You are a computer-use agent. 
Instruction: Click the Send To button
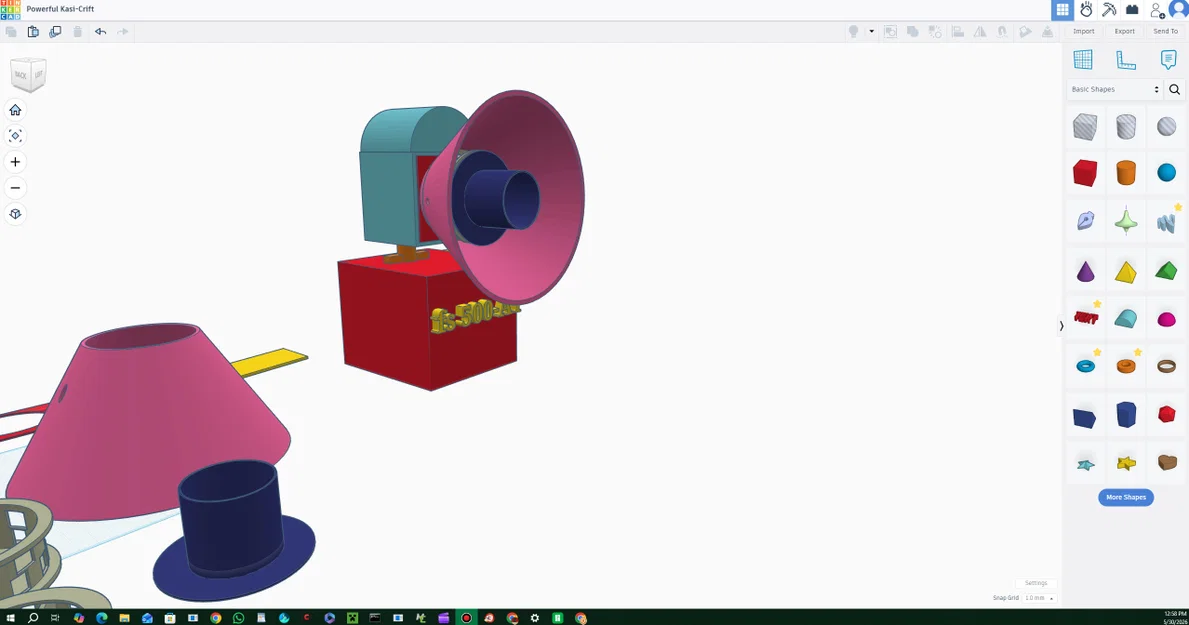pos(1165,31)
